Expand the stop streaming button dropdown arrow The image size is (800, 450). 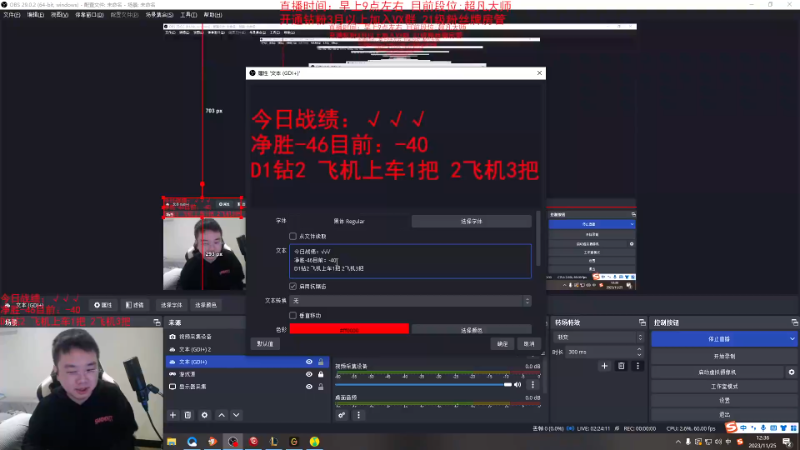pyautogui.click(x=792, y=339)
